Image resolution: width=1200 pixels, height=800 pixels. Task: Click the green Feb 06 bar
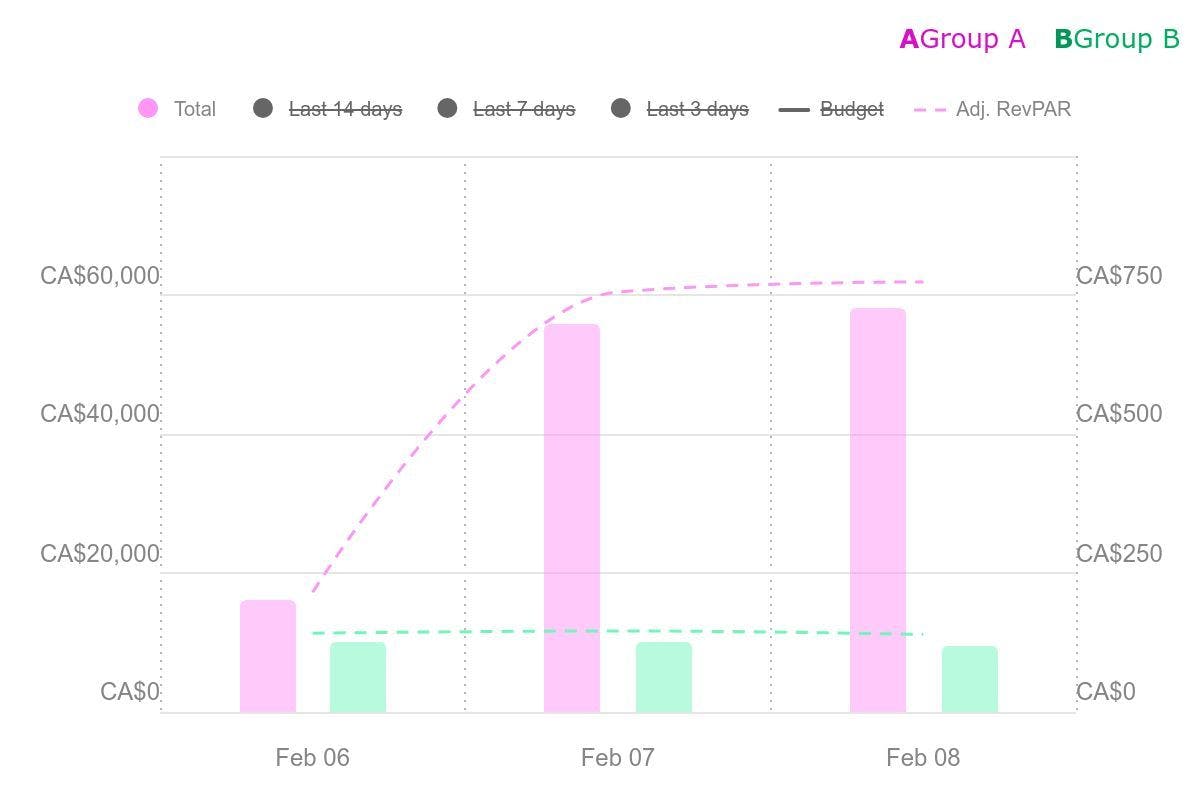point(358,677)
